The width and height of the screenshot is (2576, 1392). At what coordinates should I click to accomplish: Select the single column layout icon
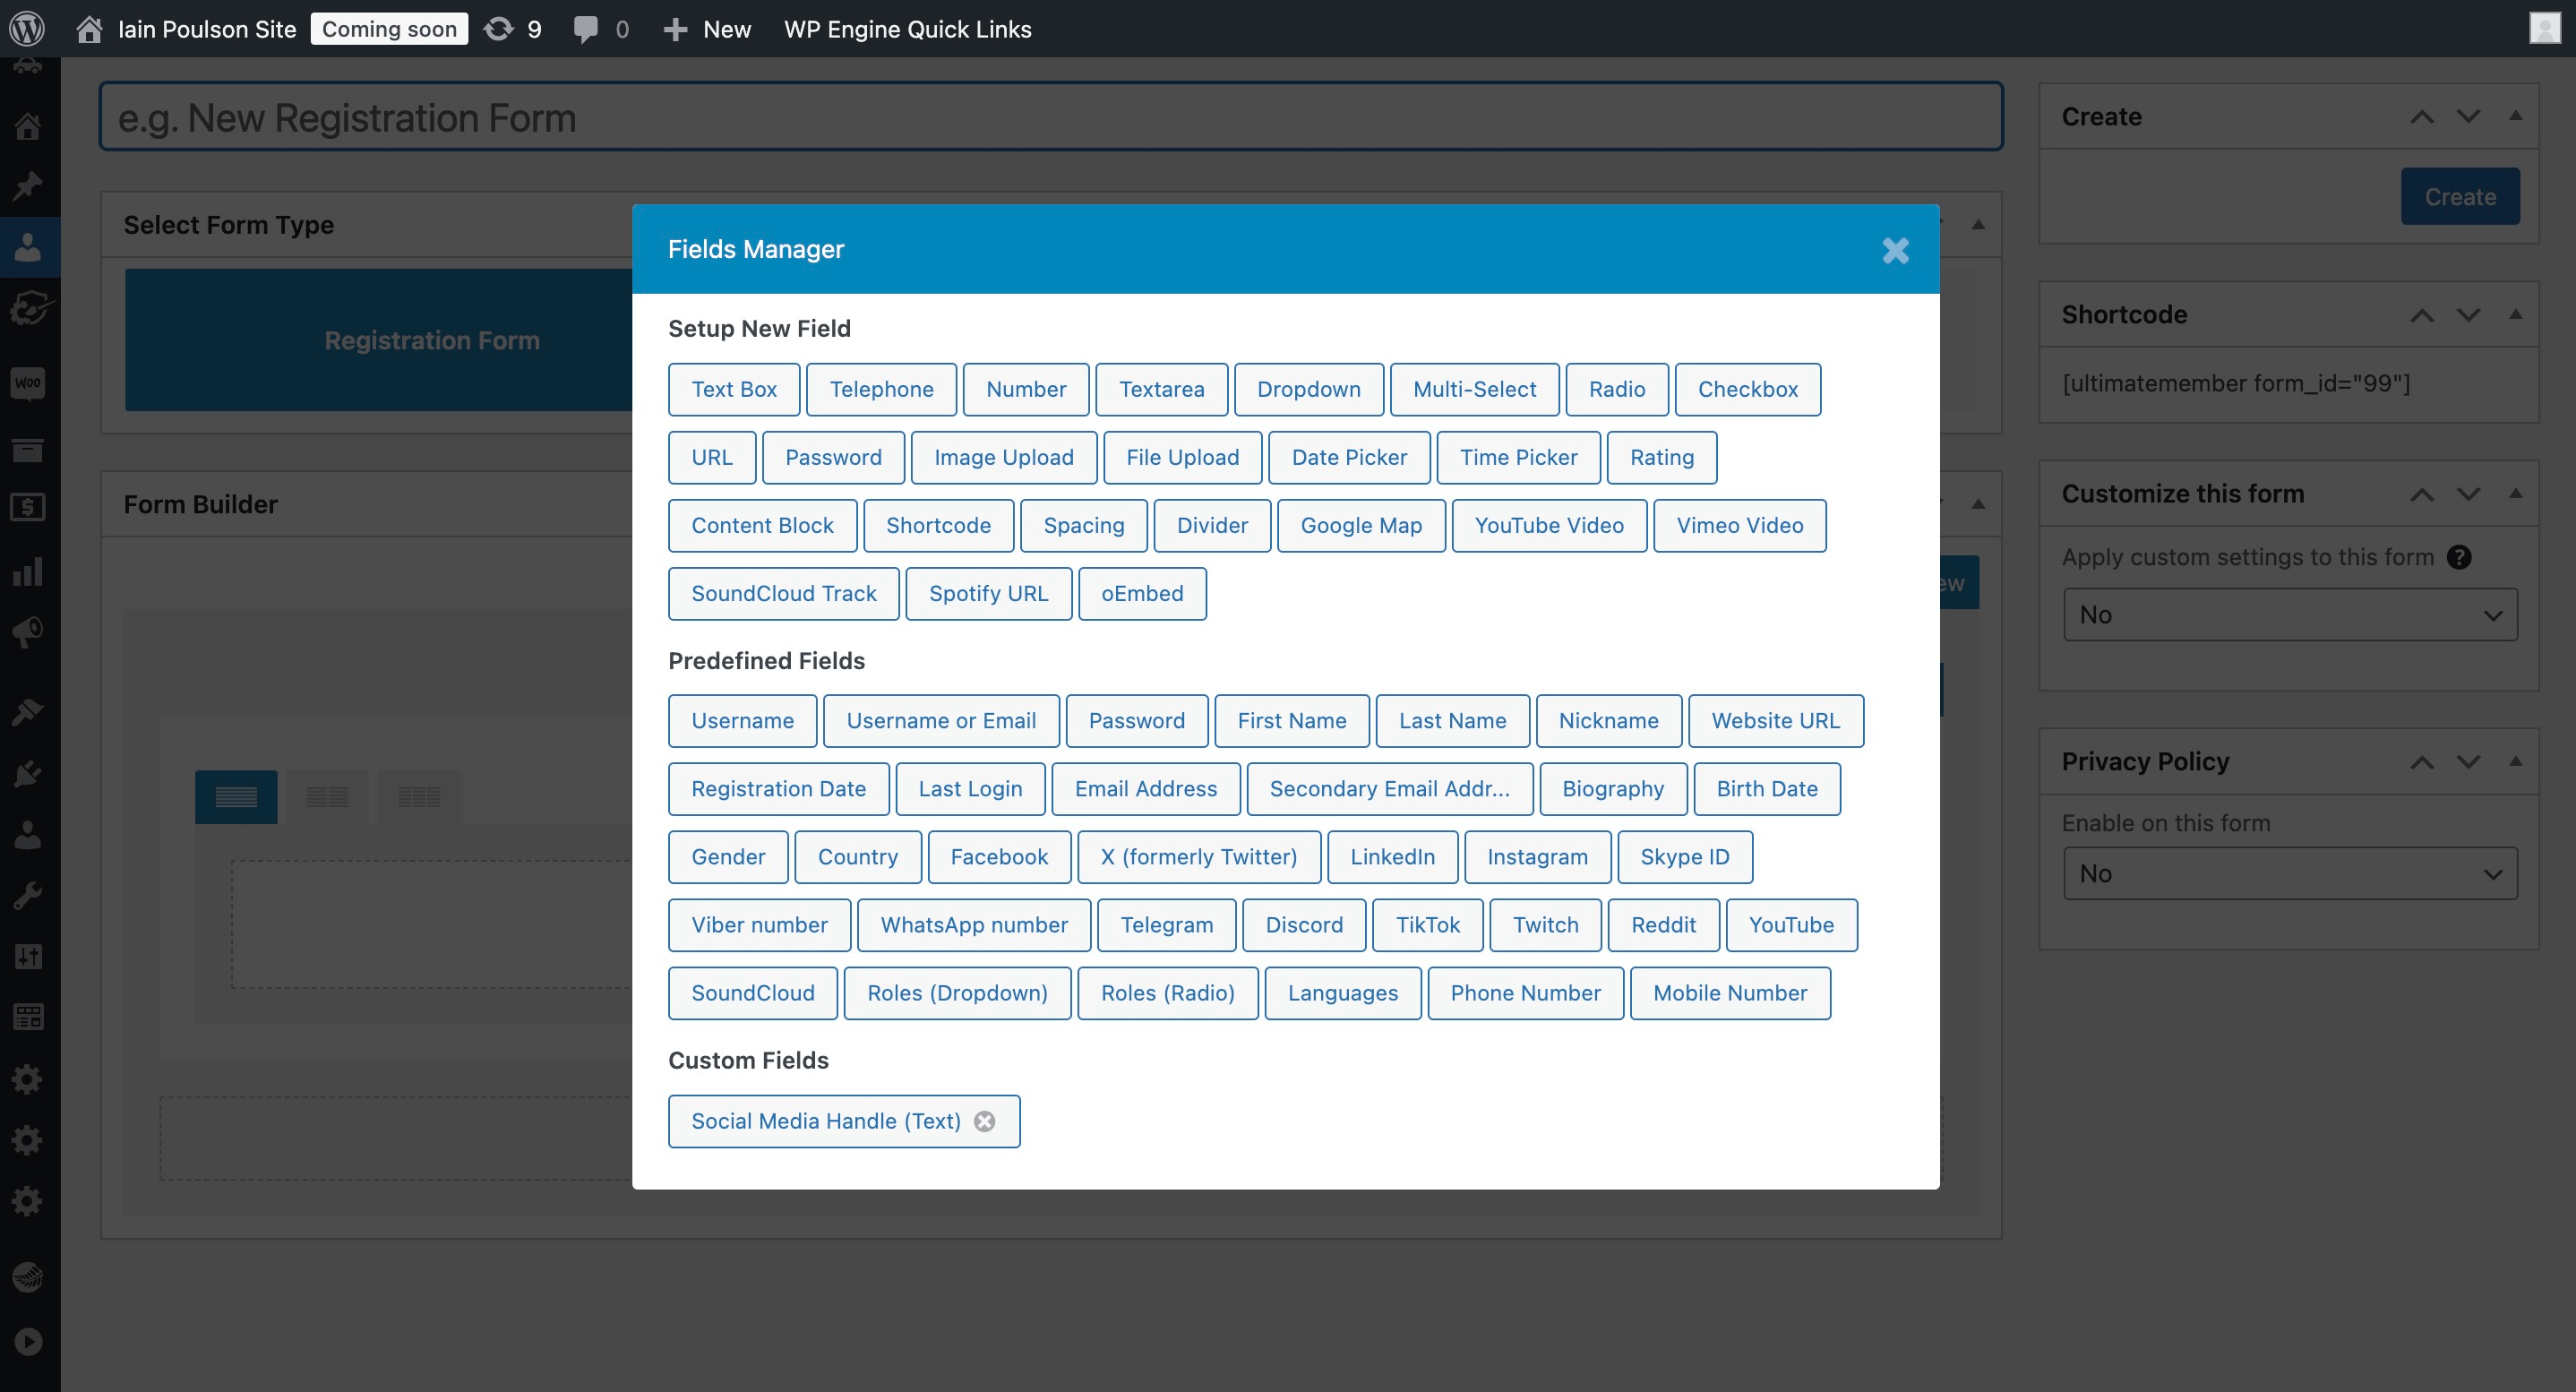[236, 797]
